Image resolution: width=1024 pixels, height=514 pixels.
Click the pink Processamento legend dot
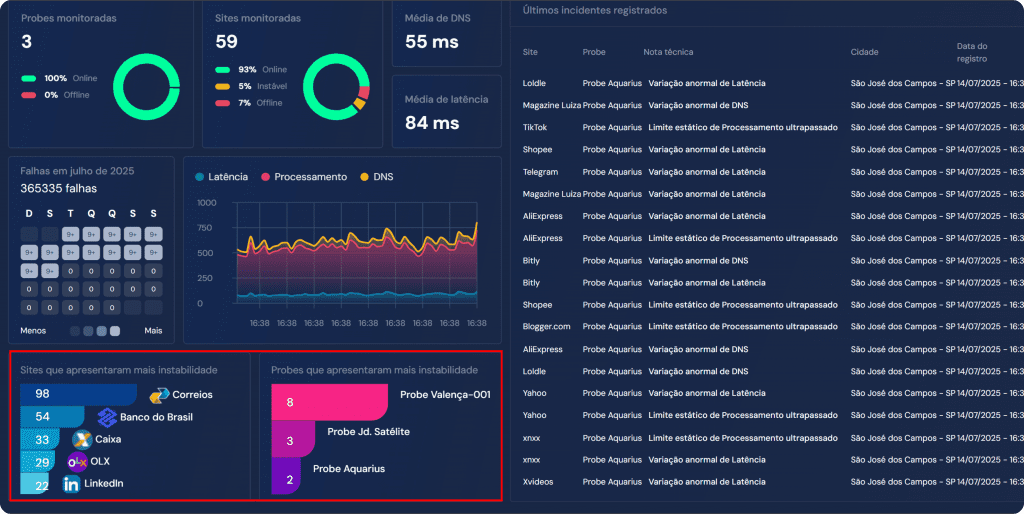pyautogui.click(x=265, y=177)
